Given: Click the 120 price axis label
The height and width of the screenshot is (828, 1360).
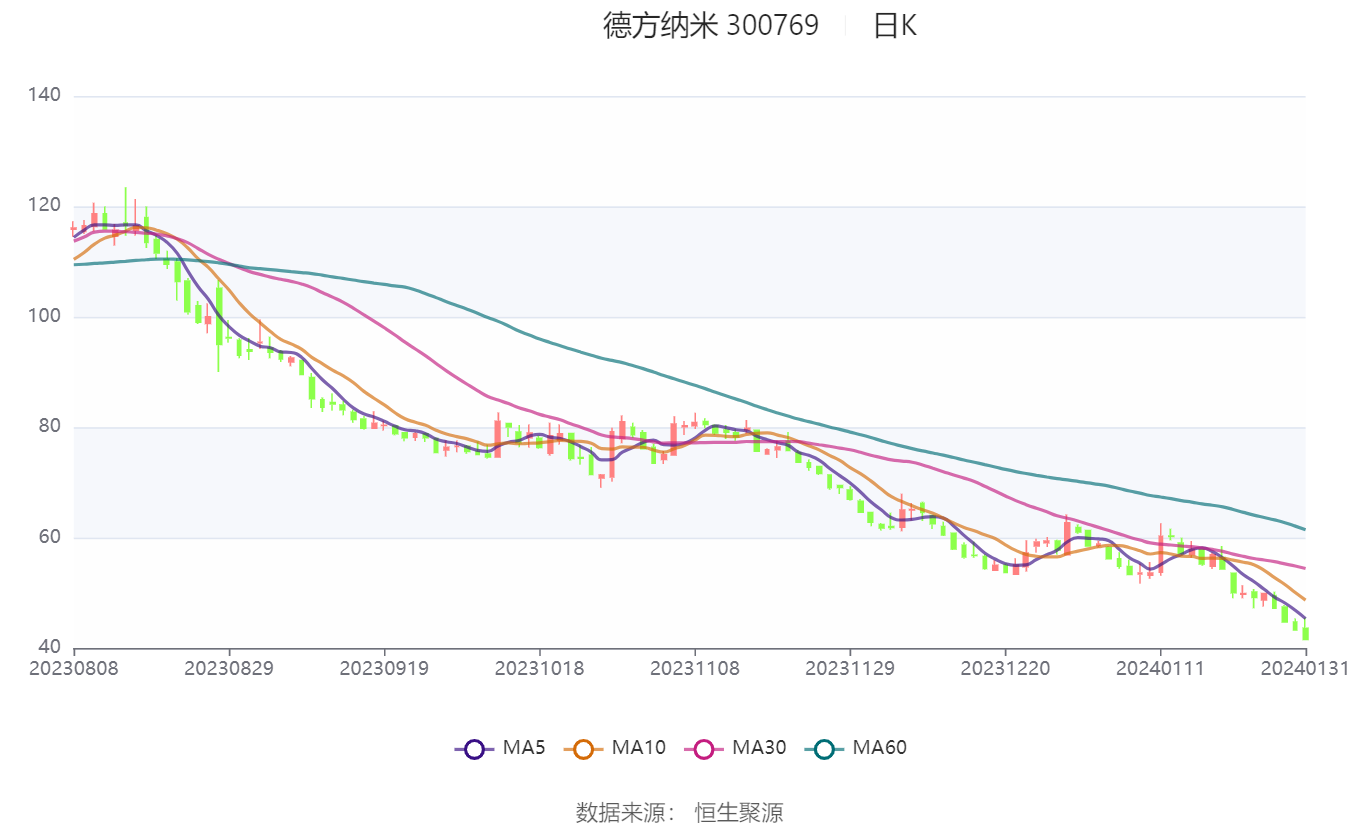Looking at the screenshot, I should pyautogui.click(x=45, y=206).
